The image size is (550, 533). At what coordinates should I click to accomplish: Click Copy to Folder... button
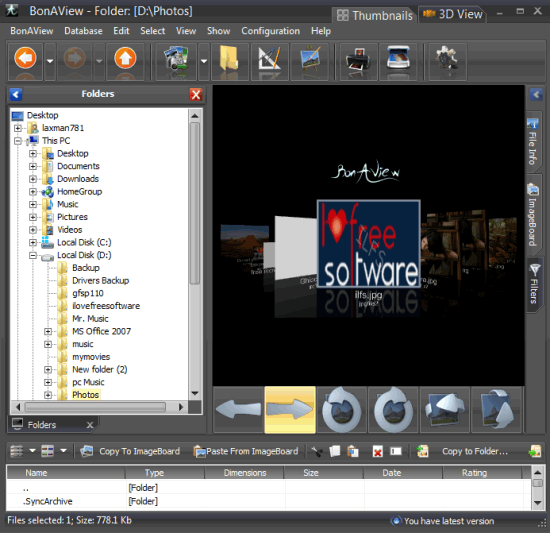pos(463,451)
